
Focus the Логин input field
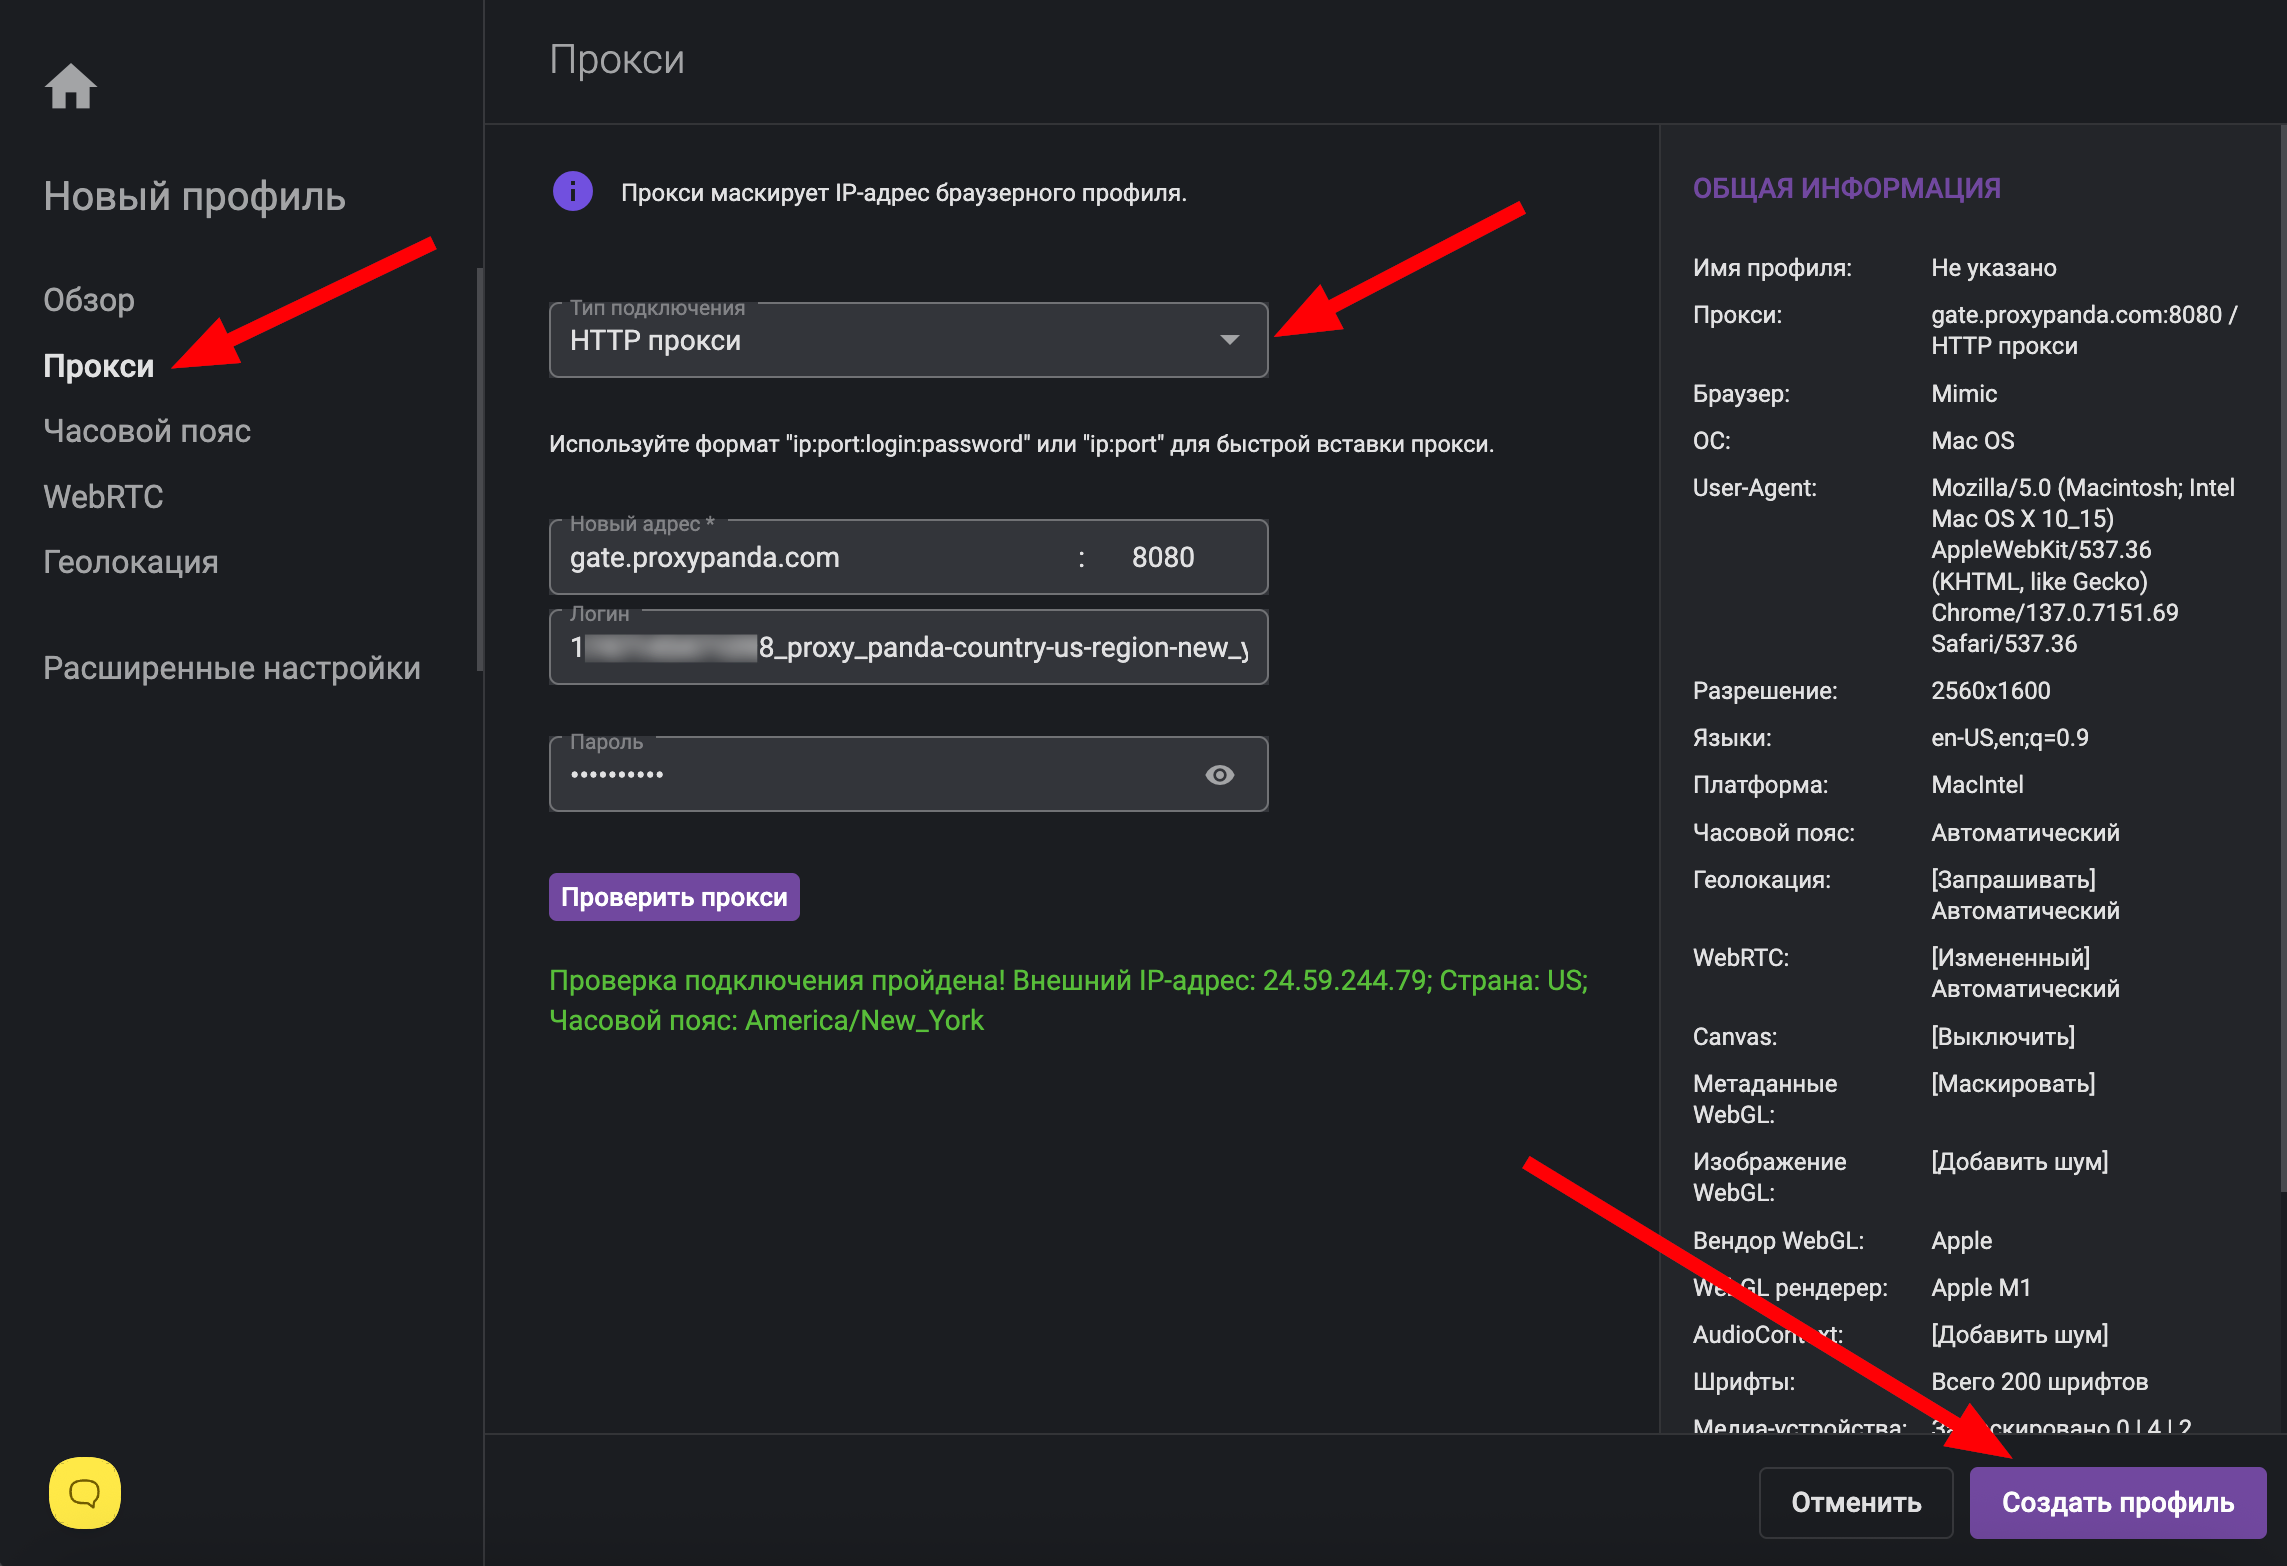(x=908, y=648)
